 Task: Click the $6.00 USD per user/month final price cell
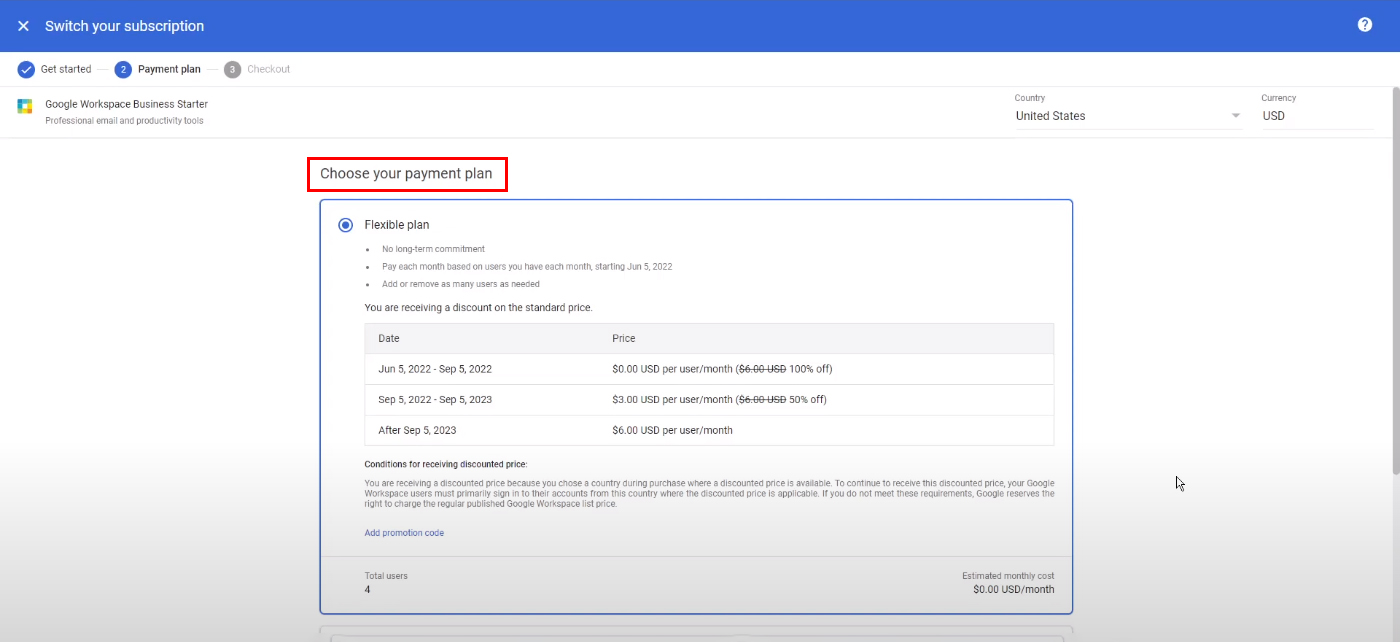coord(672,431)
